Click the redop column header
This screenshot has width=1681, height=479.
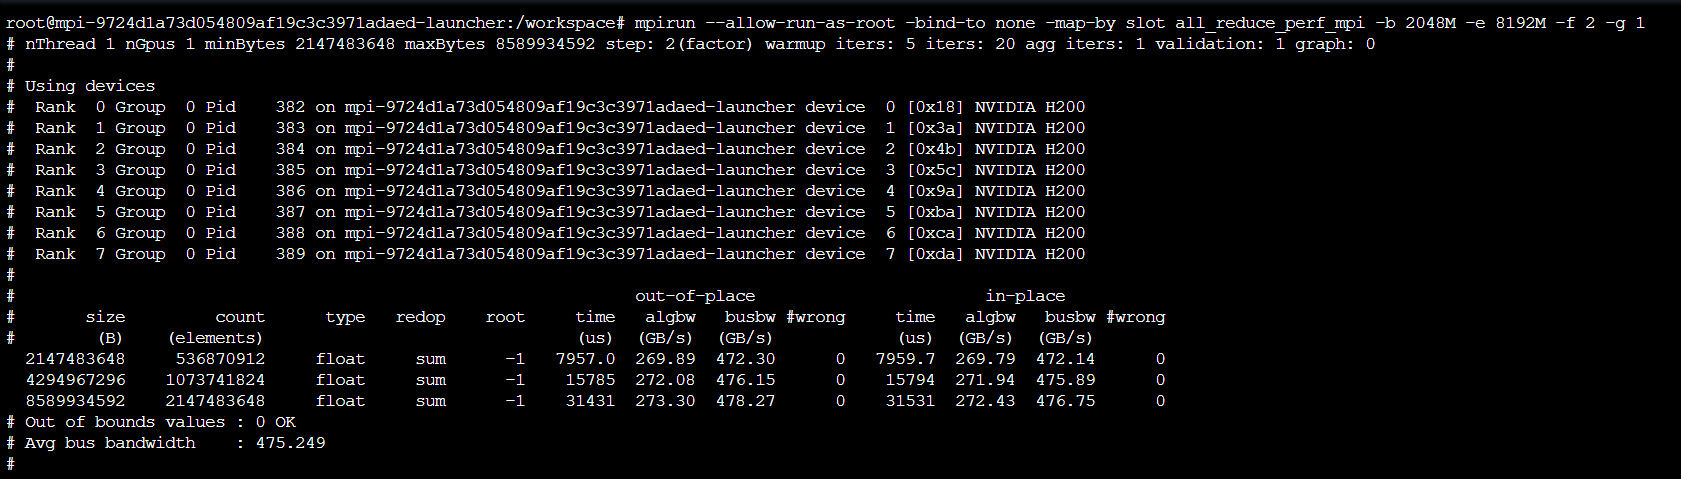pos(420,317)
